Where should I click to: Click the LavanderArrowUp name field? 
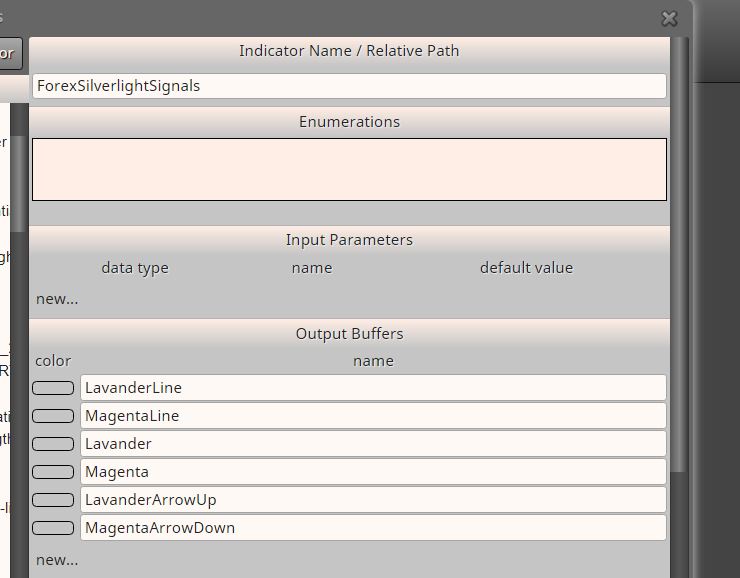click(373, 500)
